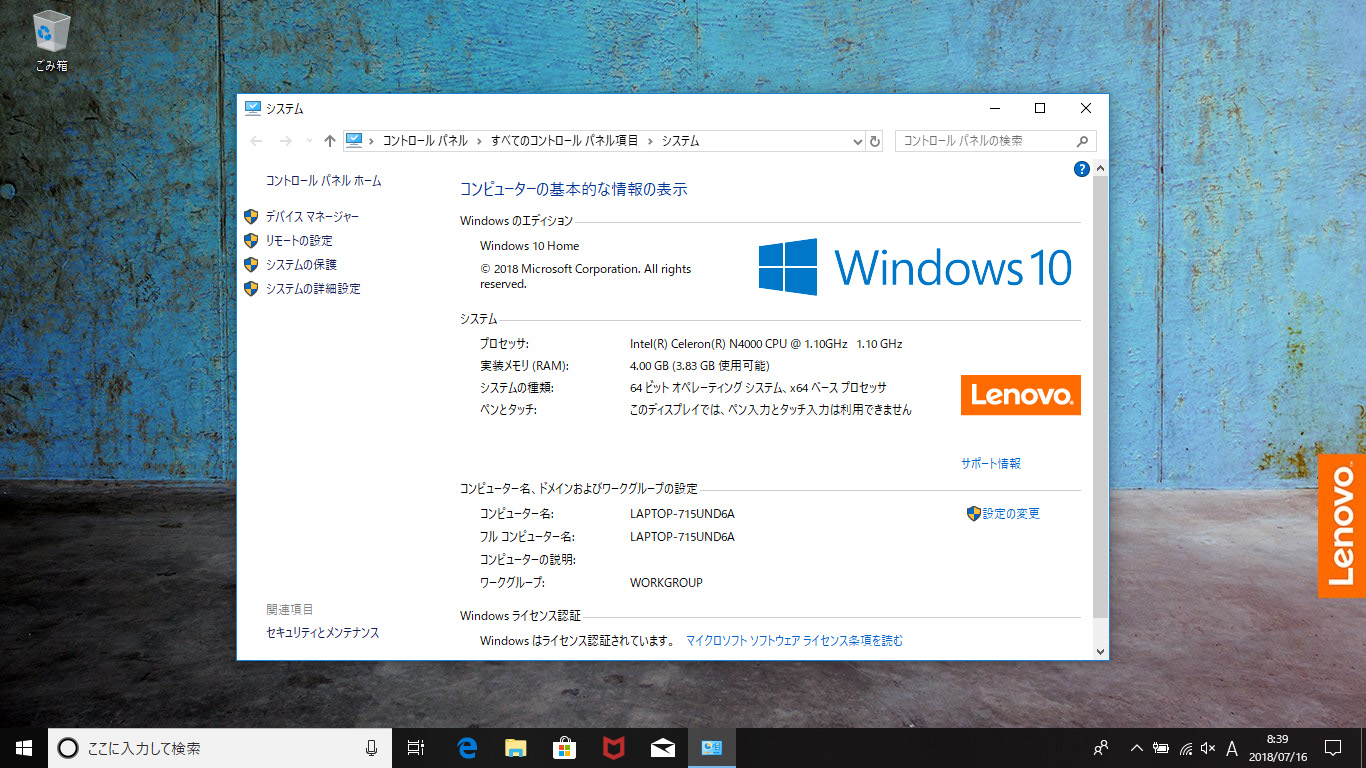
Task: Refresh the address bar
Action: point(875,141)
